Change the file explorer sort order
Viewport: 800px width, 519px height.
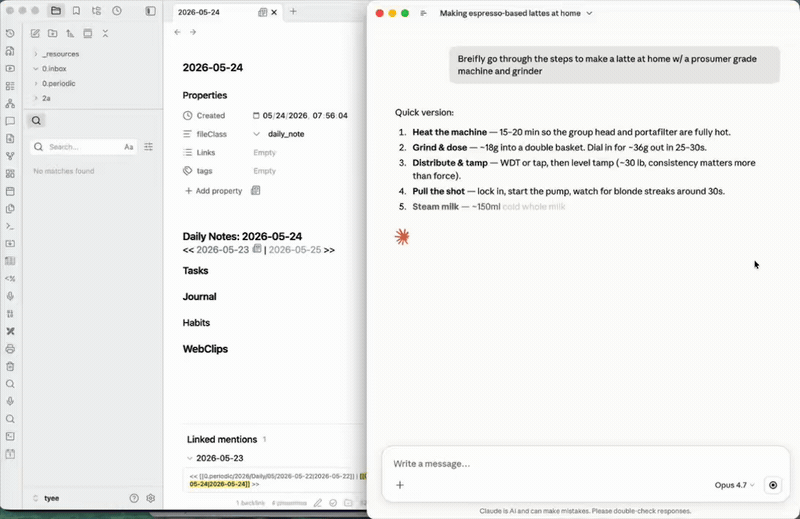[x=70, y=33]
